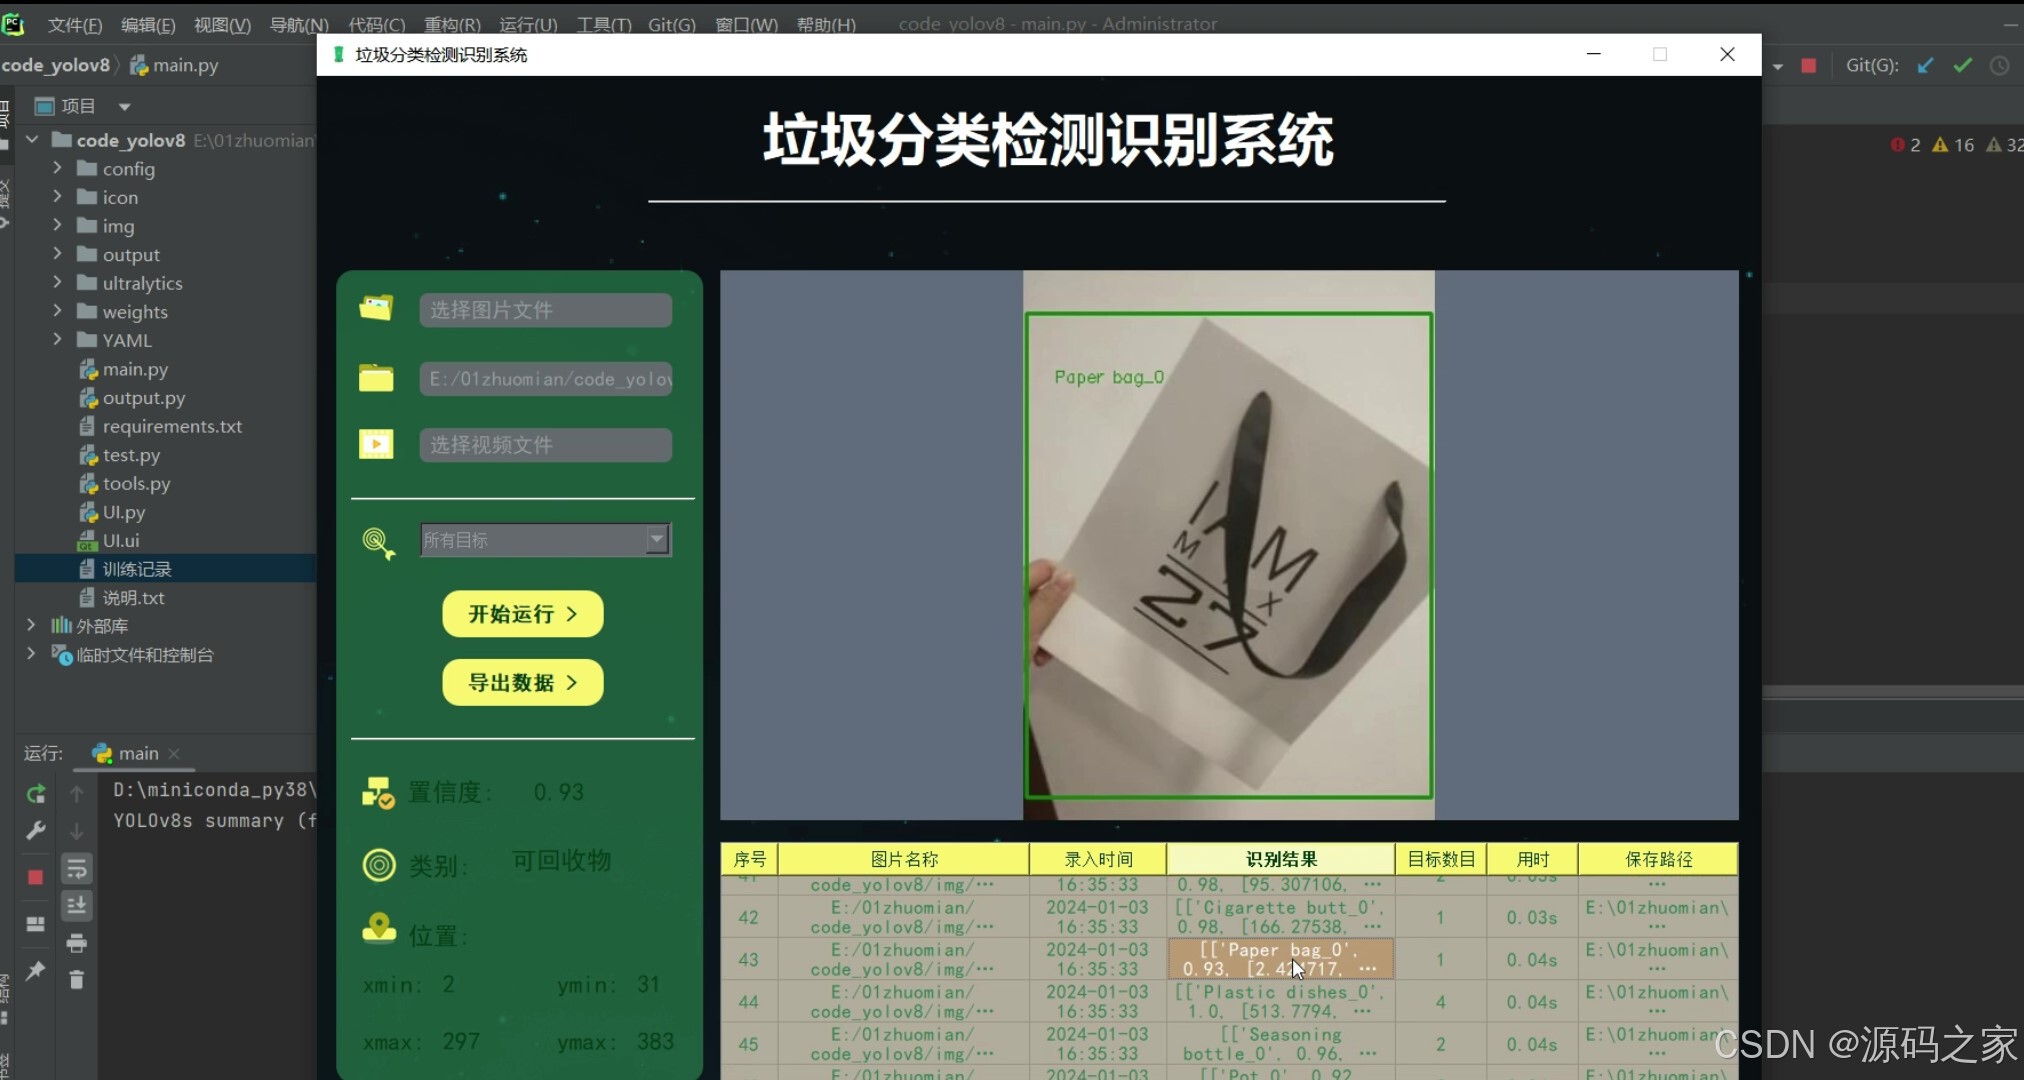The width and height of the screenshot is (2024, 1080).
Task: Open the 编辑(E) menu
Action: 148,24
